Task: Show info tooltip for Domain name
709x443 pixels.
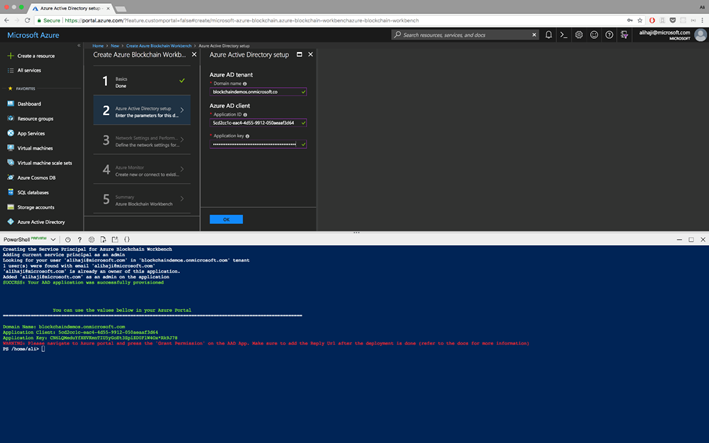Action: 245,84
